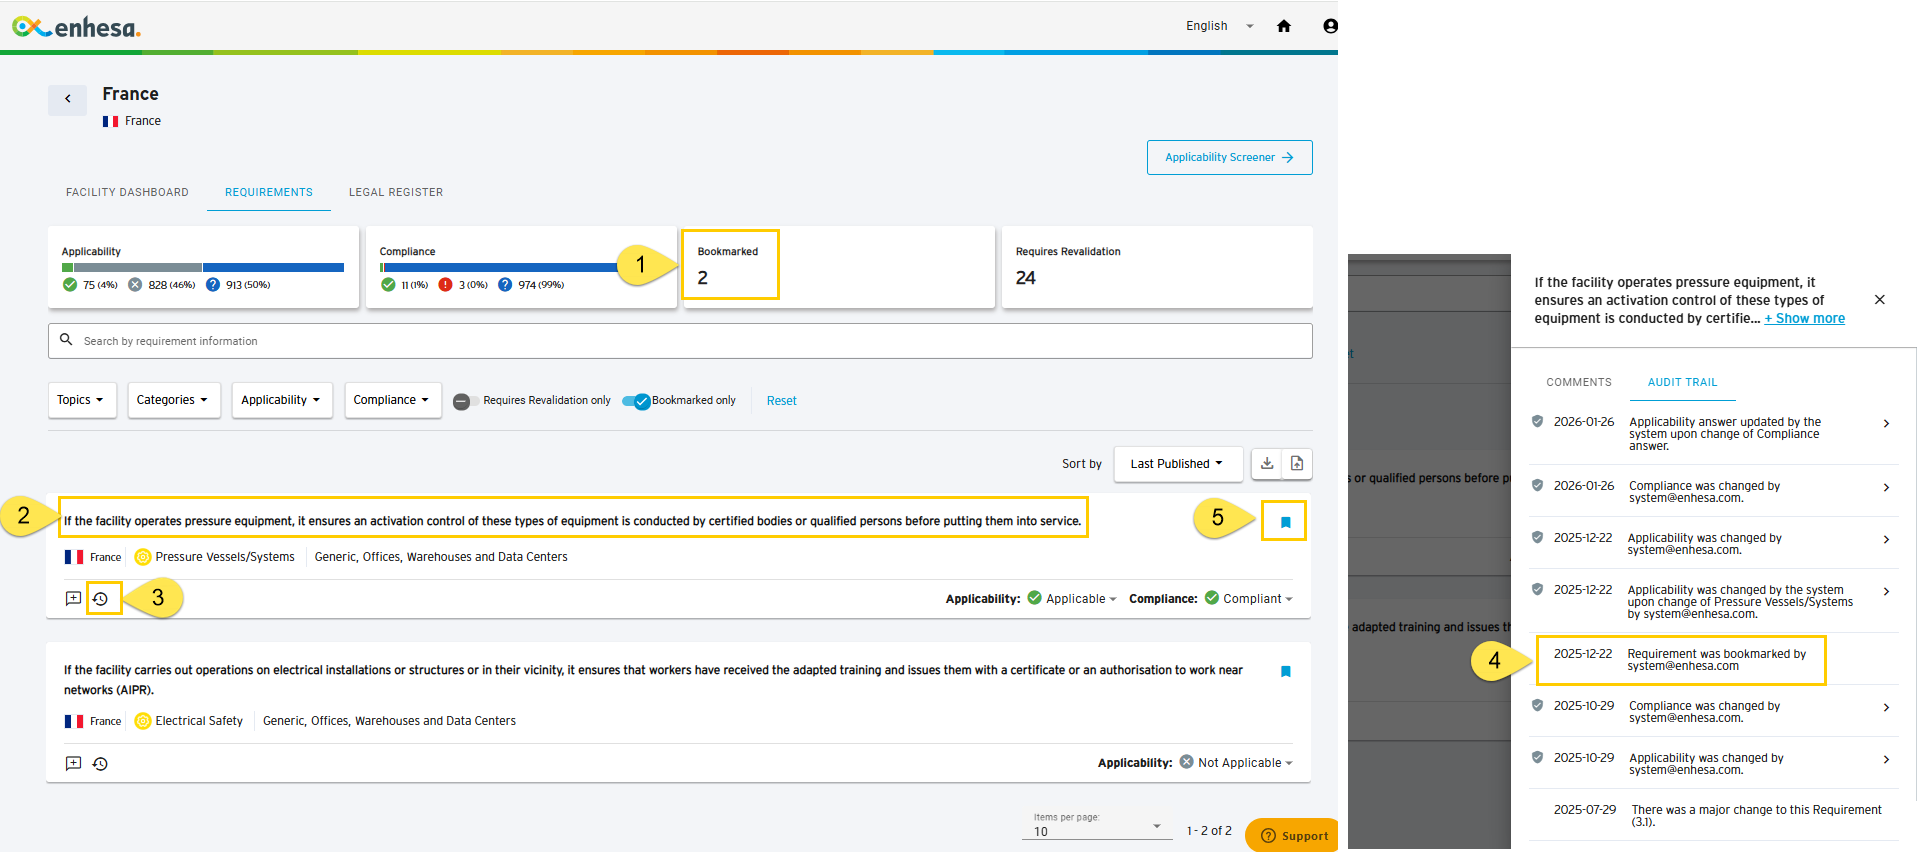
Task: Open the user account icon
Action: (1330, 26)
